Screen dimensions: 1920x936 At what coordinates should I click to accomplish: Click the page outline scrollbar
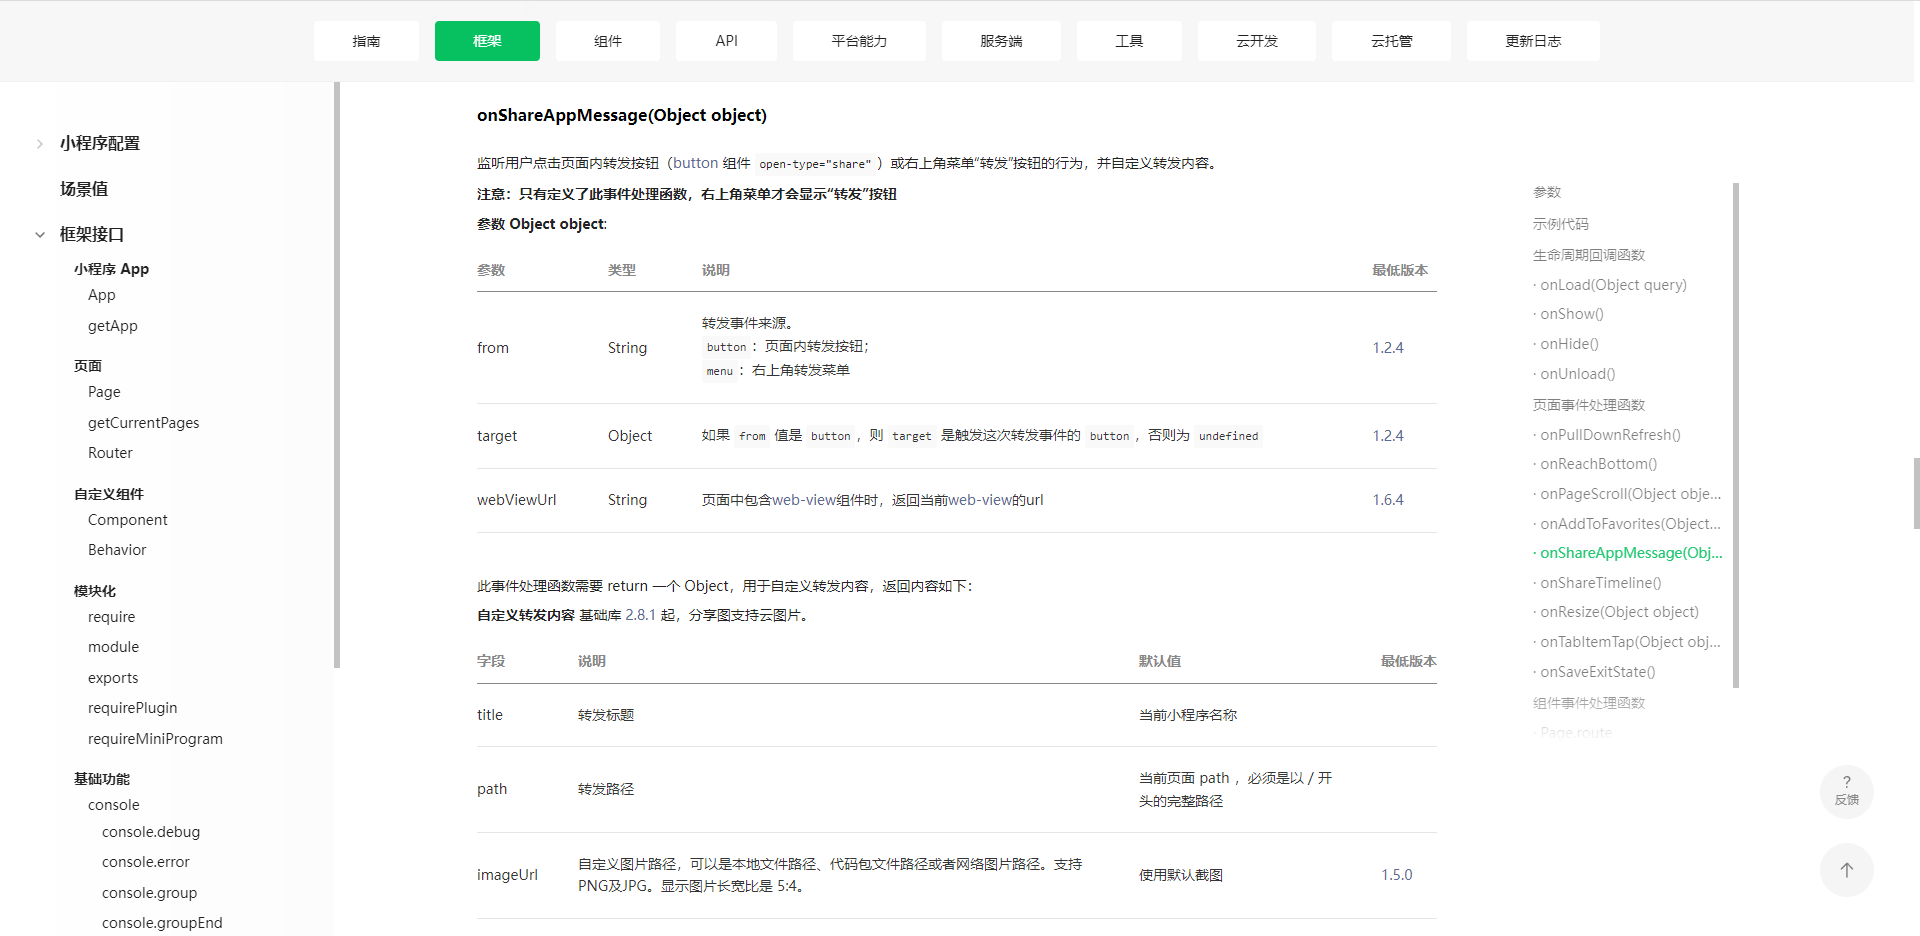[1736, 435]
